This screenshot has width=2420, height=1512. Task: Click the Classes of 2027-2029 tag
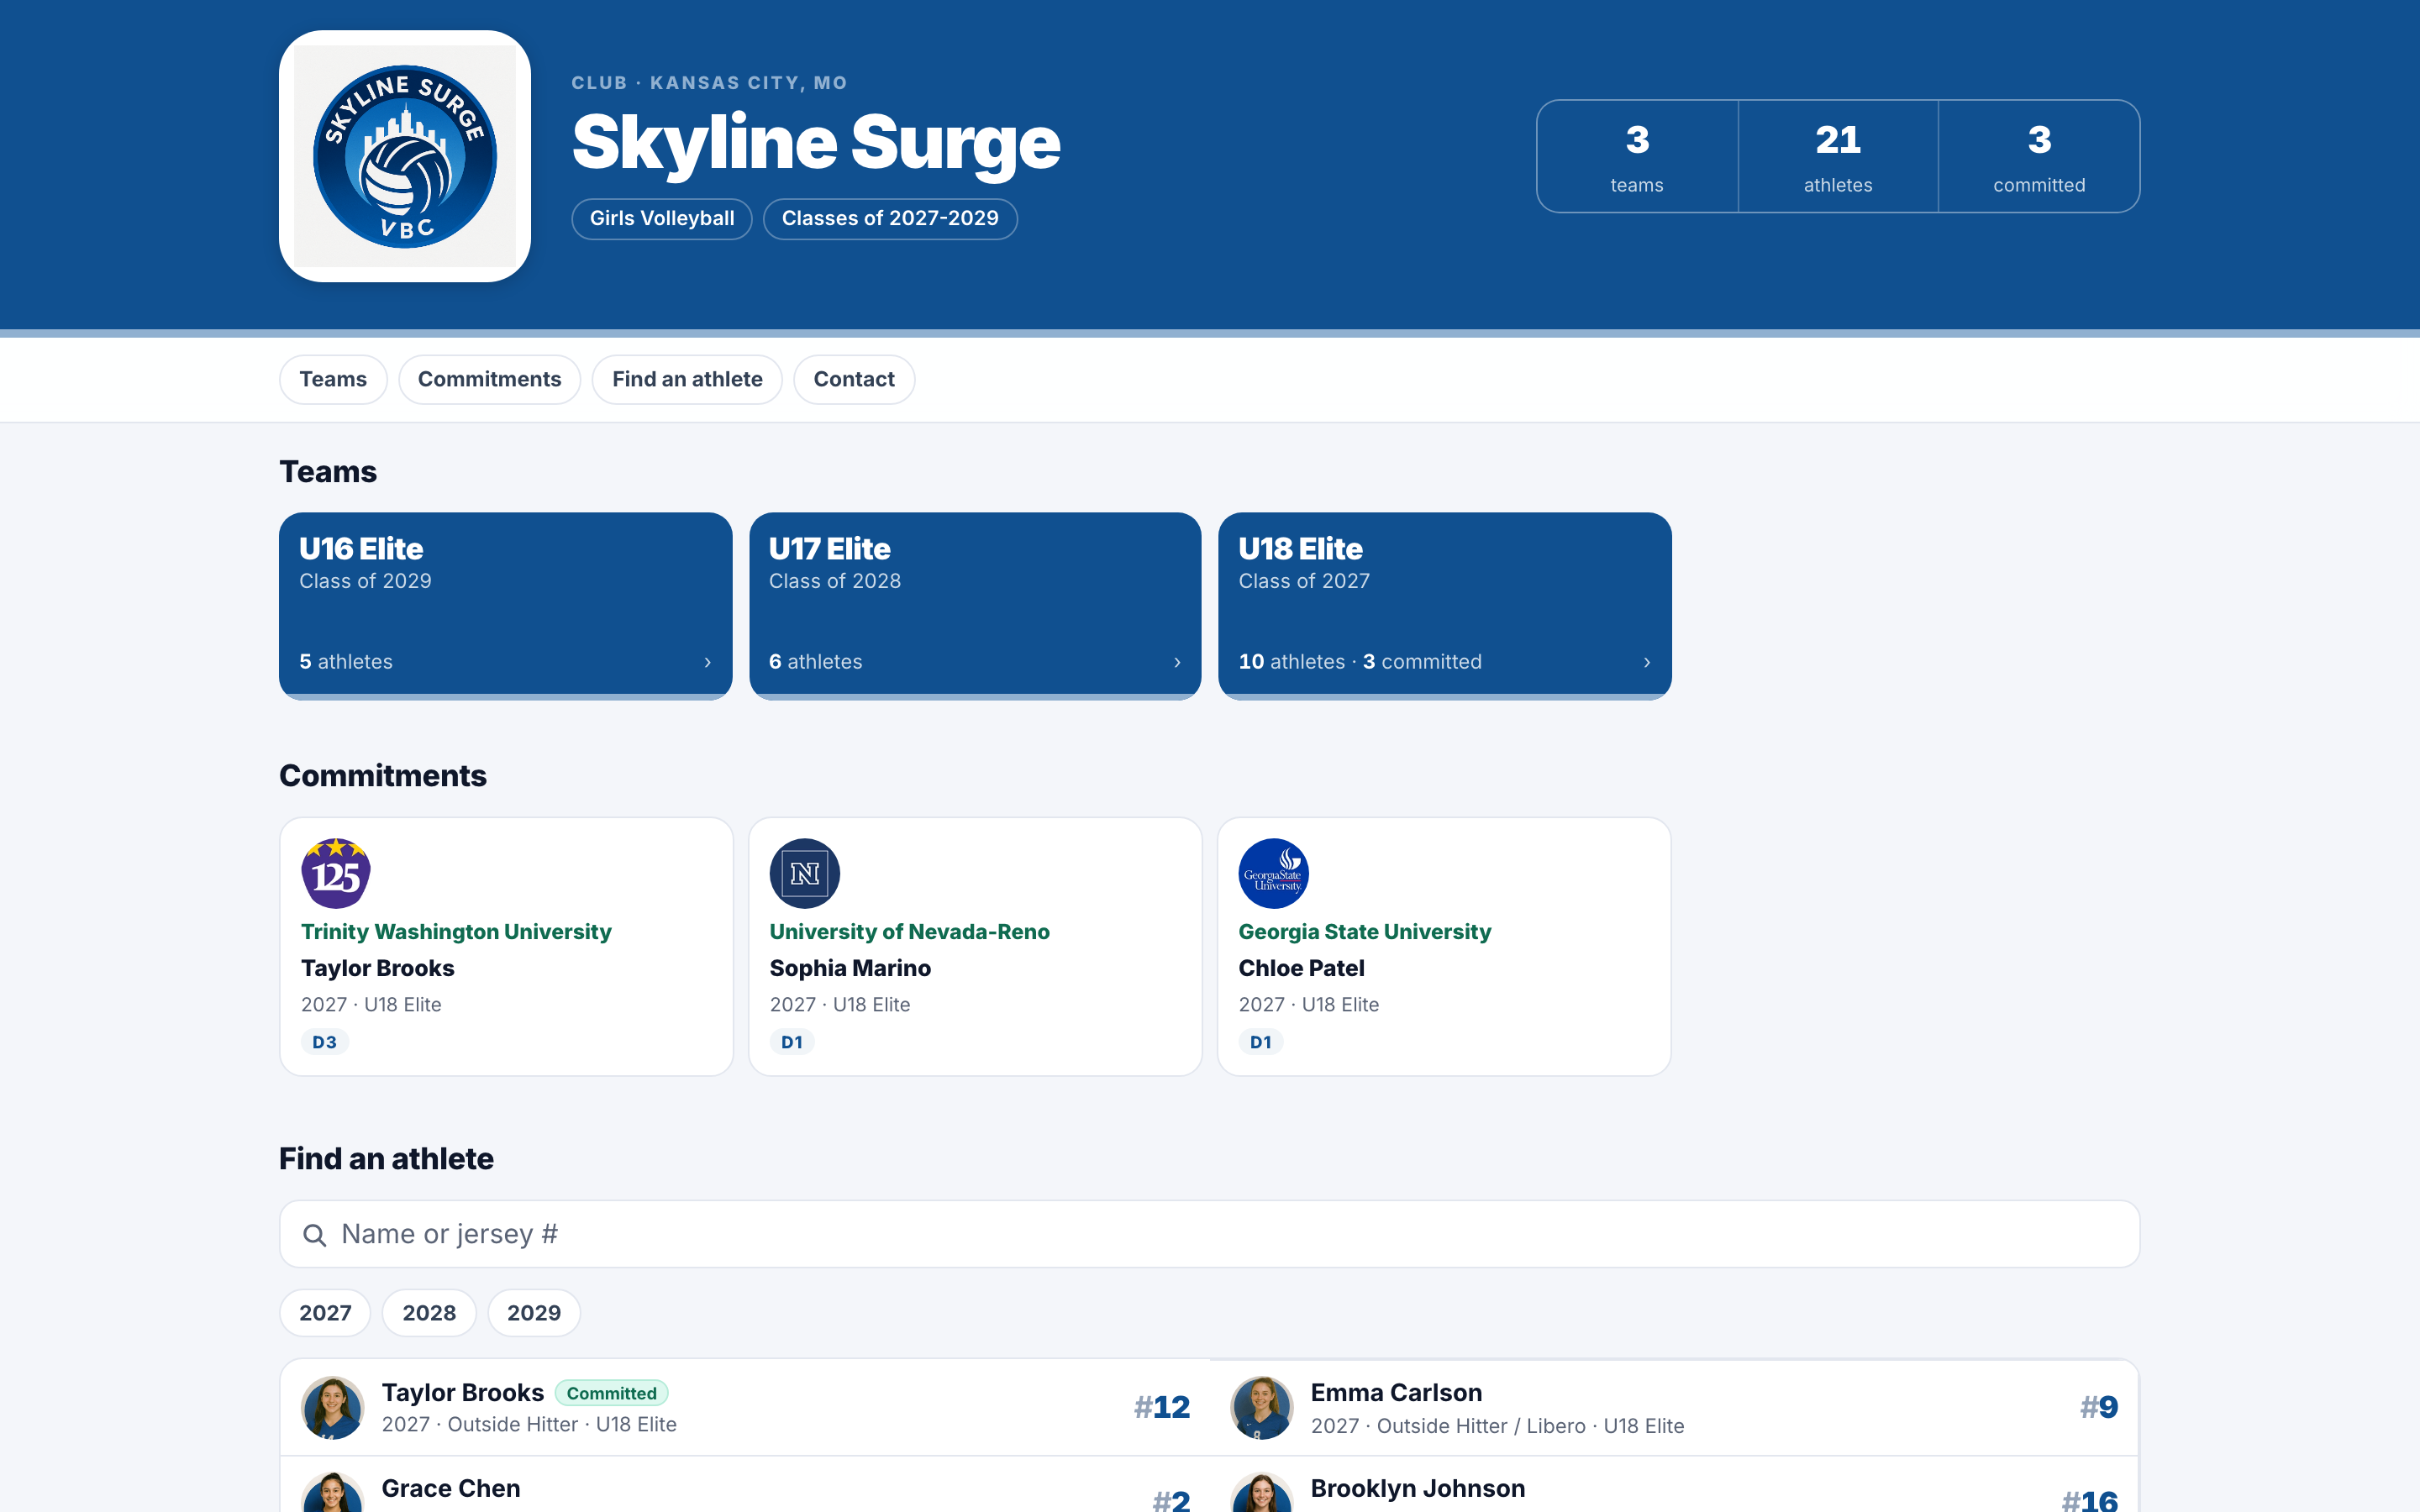pyautogui.click(x=890, y=218)
